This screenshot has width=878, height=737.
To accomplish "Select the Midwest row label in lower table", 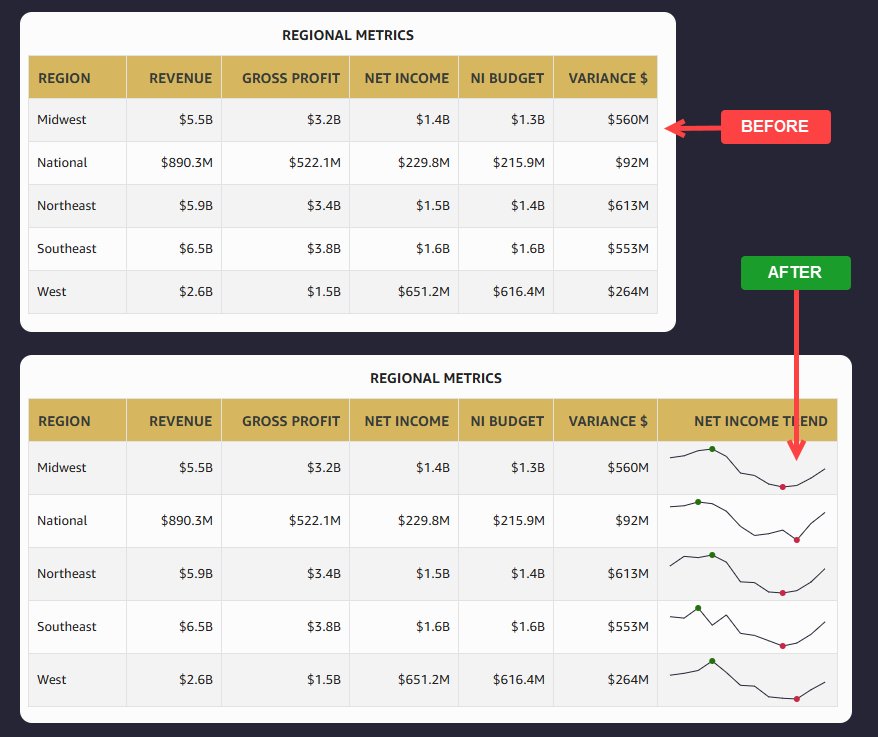I will tap(62, 468).
